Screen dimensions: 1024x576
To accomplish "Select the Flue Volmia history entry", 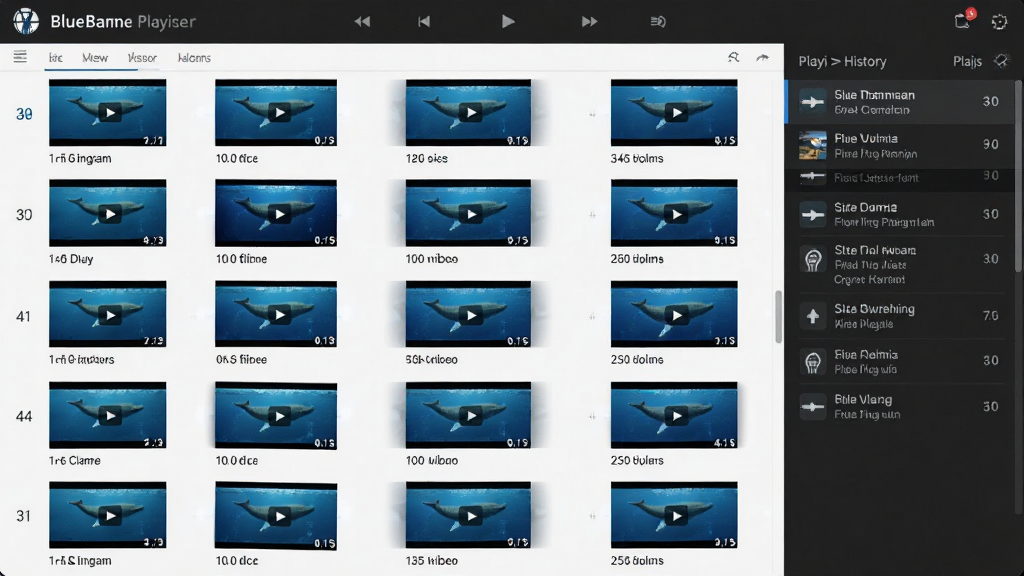I will (900, 146).
